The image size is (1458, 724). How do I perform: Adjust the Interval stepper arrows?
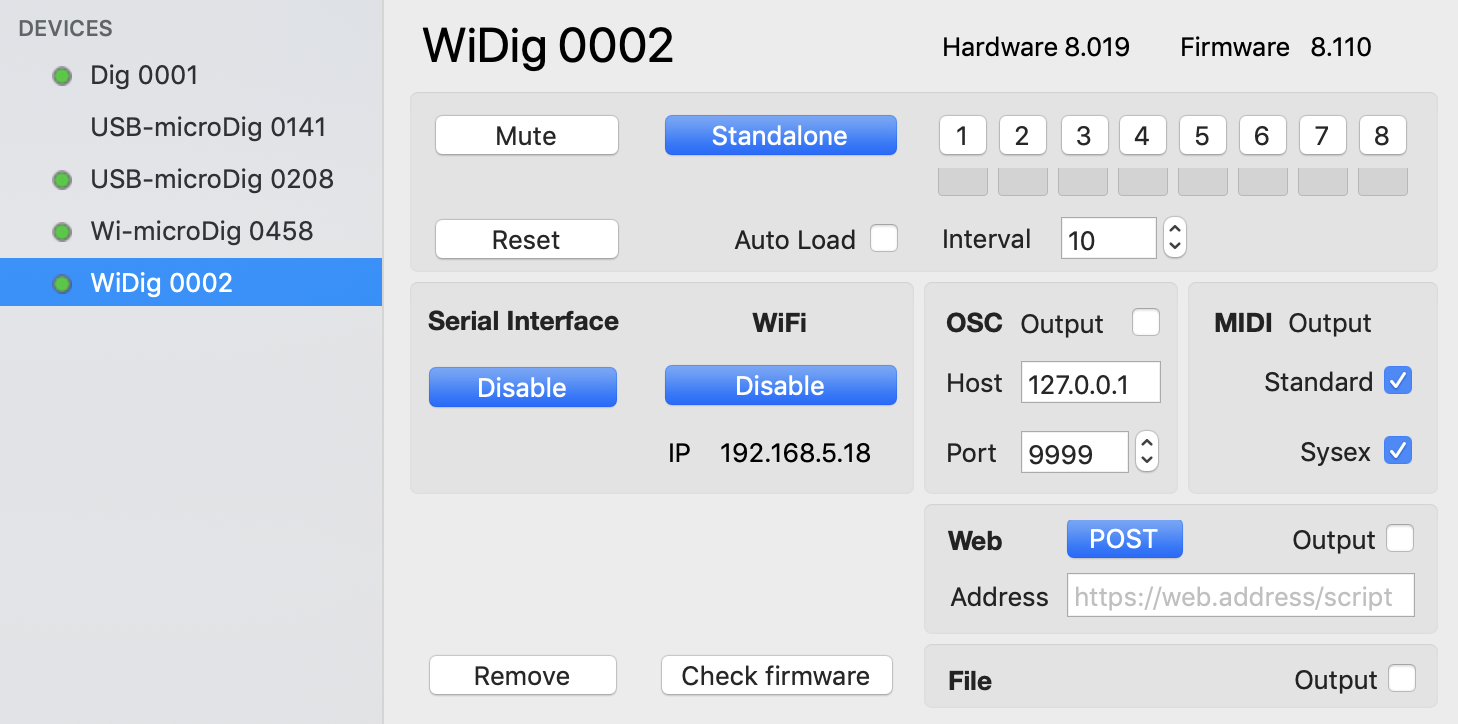(1175, 238)
